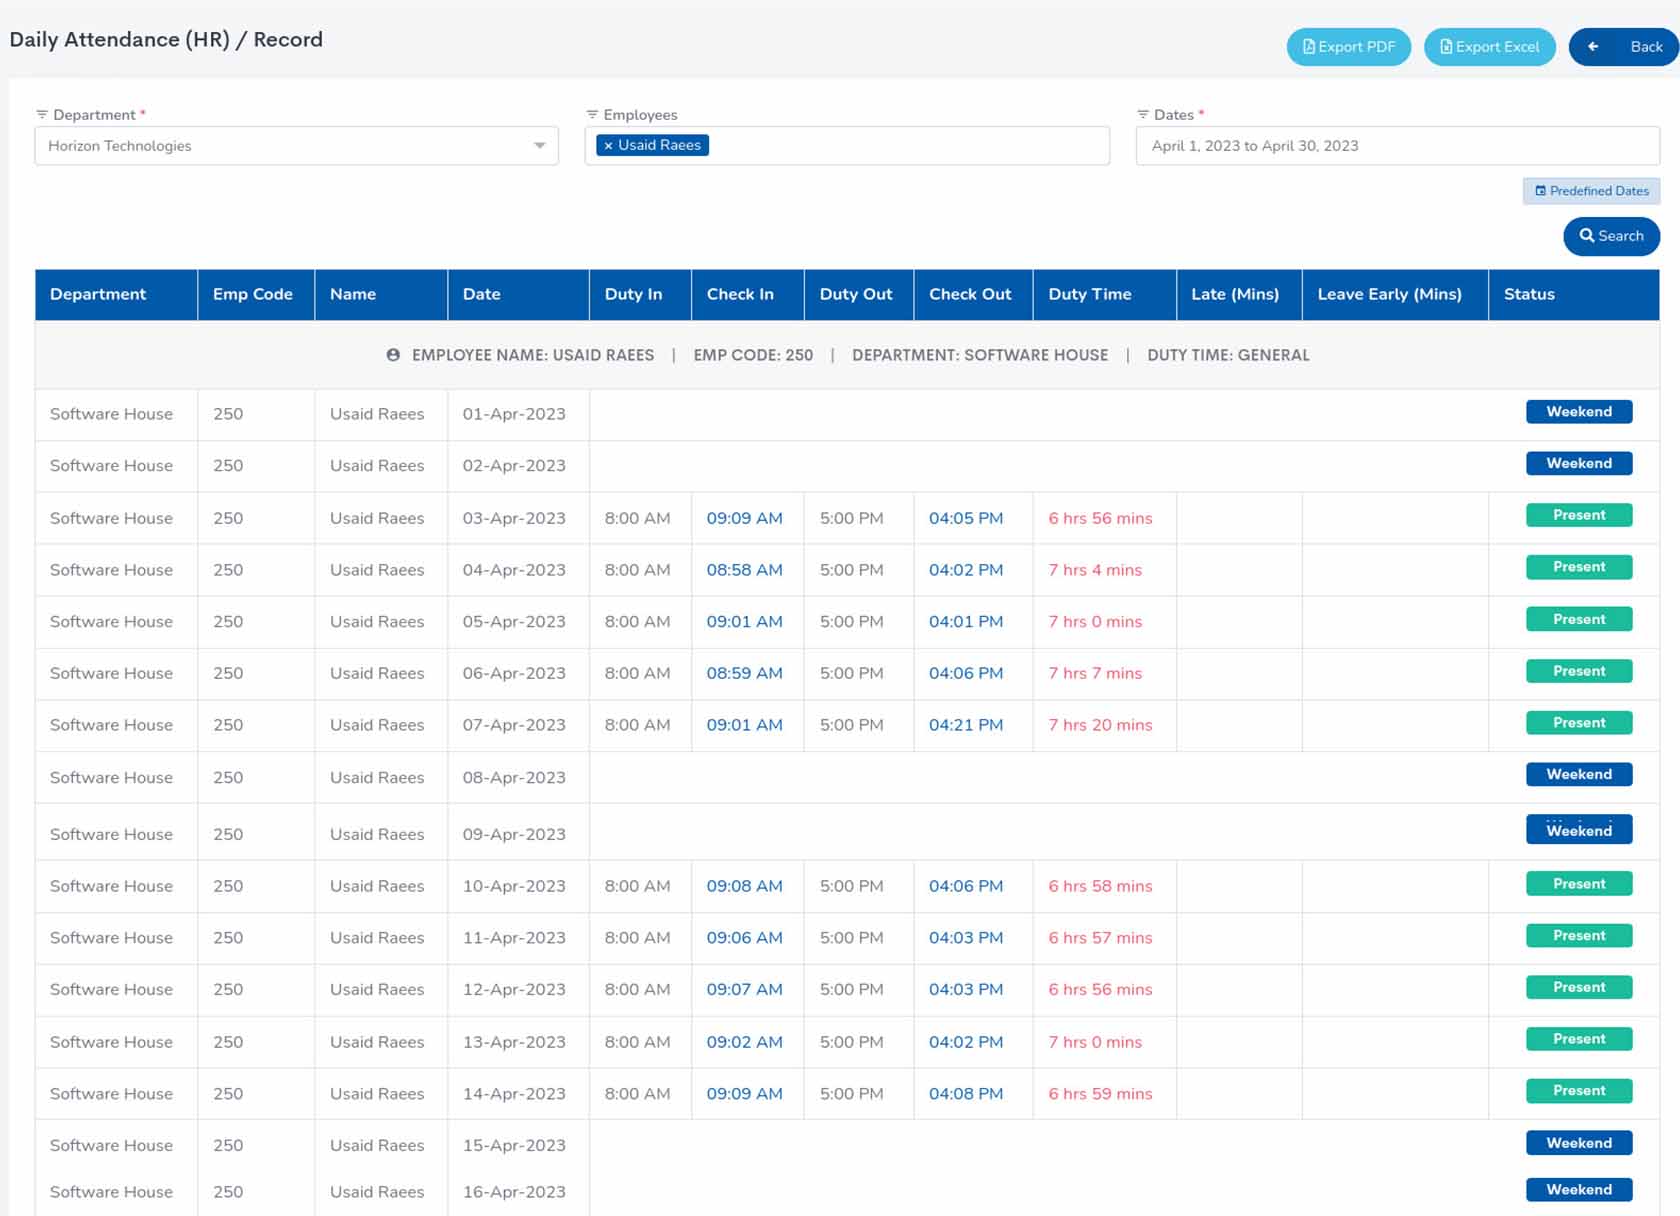This screenshot has width=1680, height=1216.
Task: Click duty time 6 hrs 58 mins
Action: 1100,886
